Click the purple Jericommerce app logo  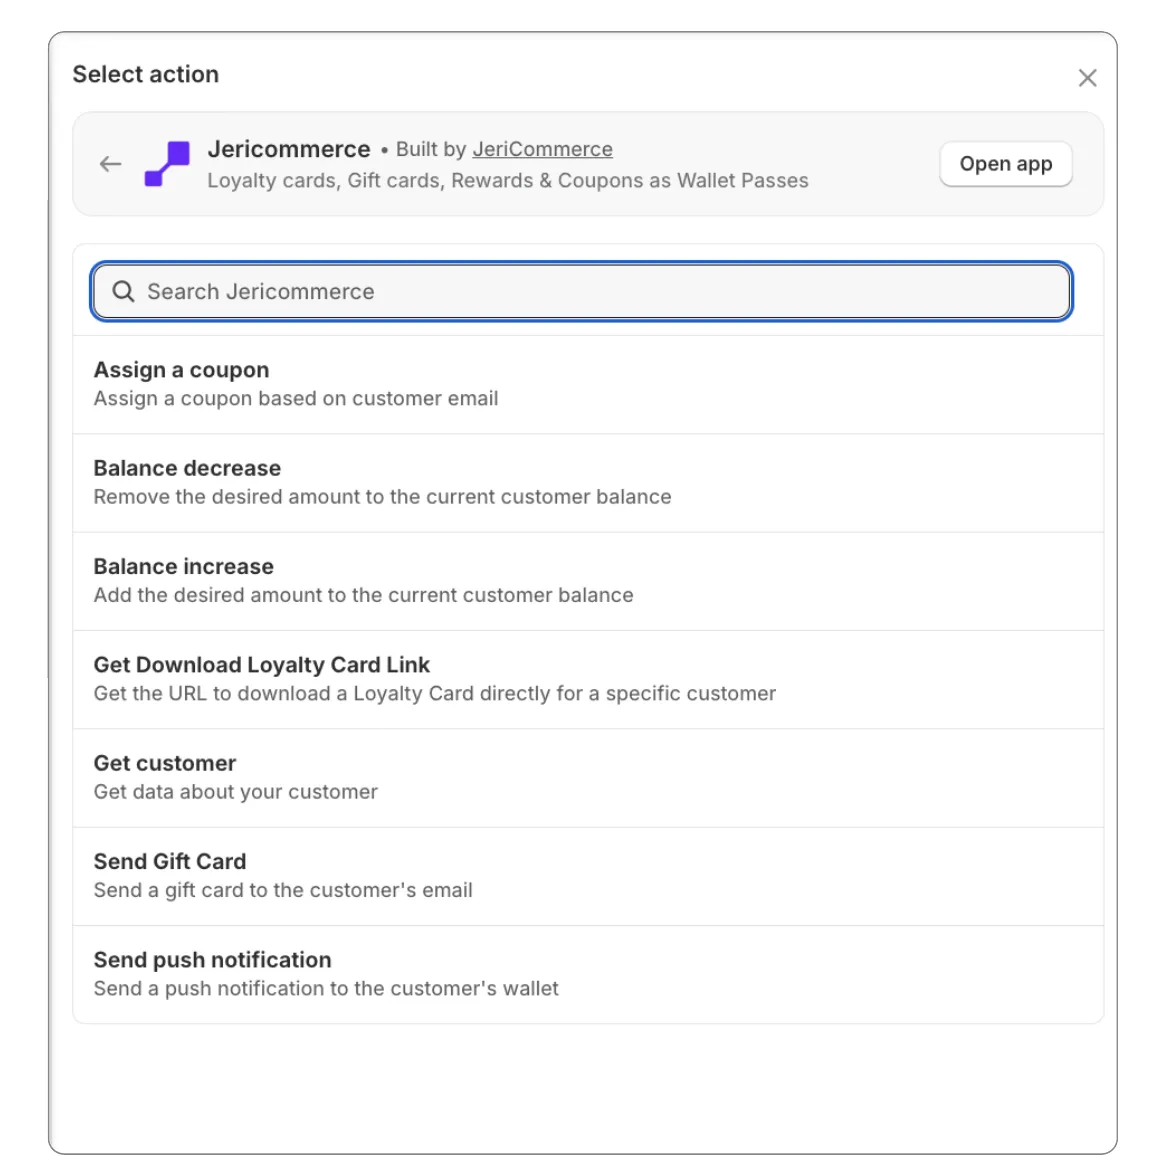168,163
